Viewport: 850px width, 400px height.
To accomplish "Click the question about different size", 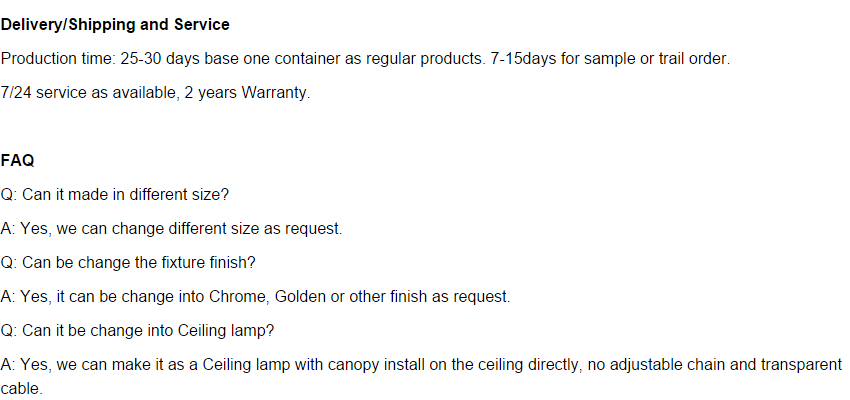I will [115, 195].
